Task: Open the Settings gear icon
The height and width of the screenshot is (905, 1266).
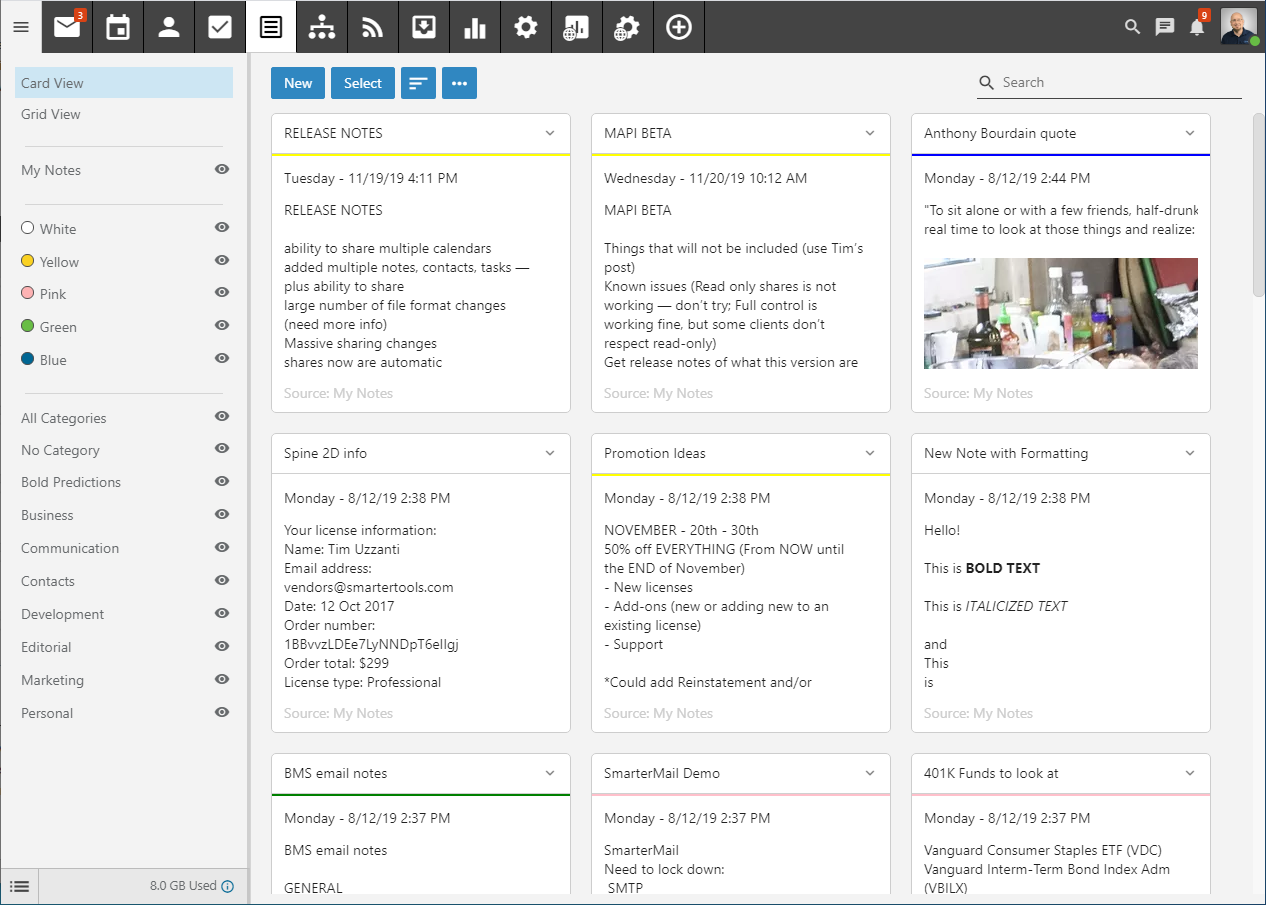Action: pos(526,27)
